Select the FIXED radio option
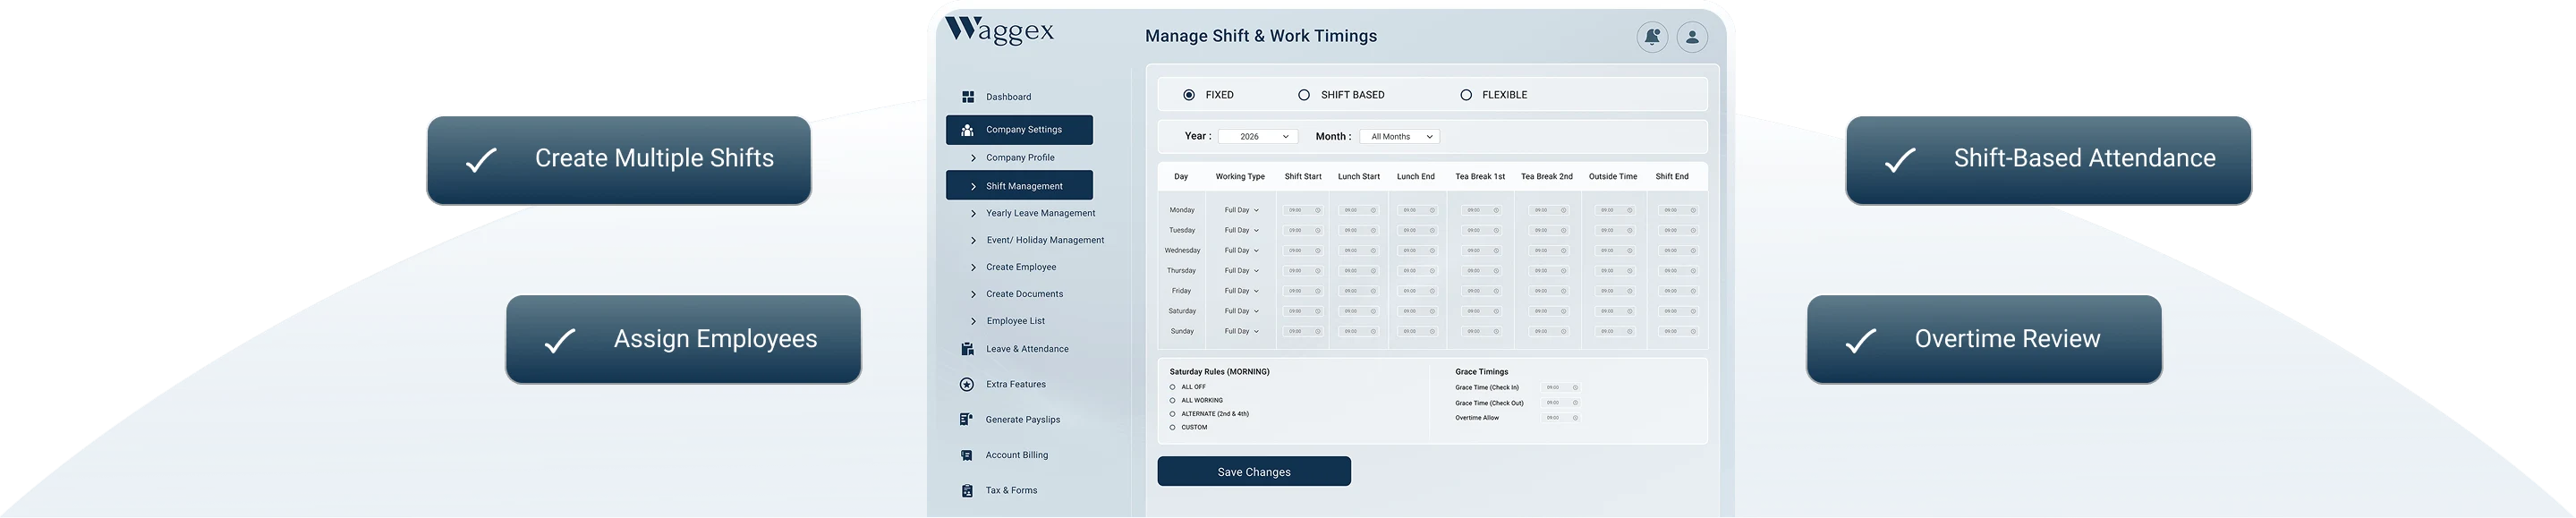This screenshot has height=518, width=2576. (1189, 95)
